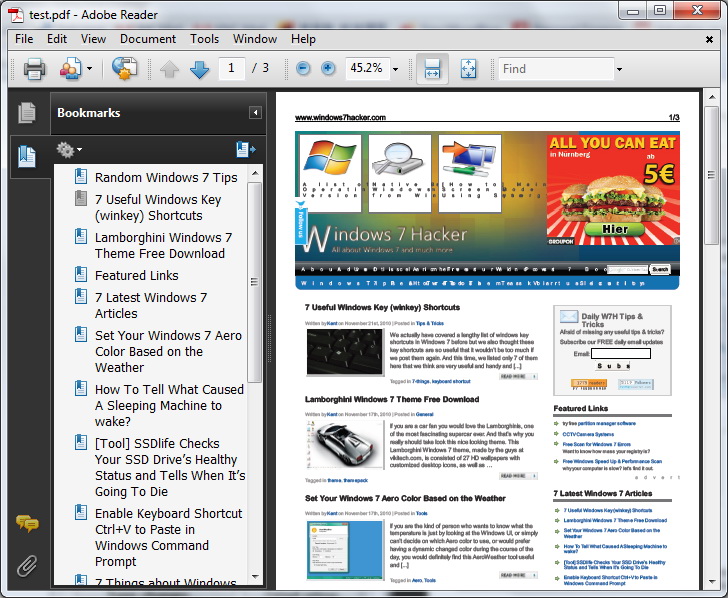Click the globe with star icon
The width and height of the screenshot is (728, 598).
pyautogui.click(x=124, y=69)
